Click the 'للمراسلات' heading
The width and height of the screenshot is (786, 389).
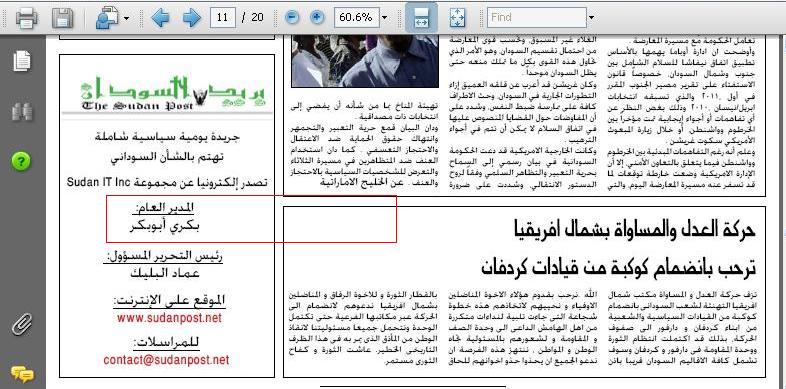166,342
